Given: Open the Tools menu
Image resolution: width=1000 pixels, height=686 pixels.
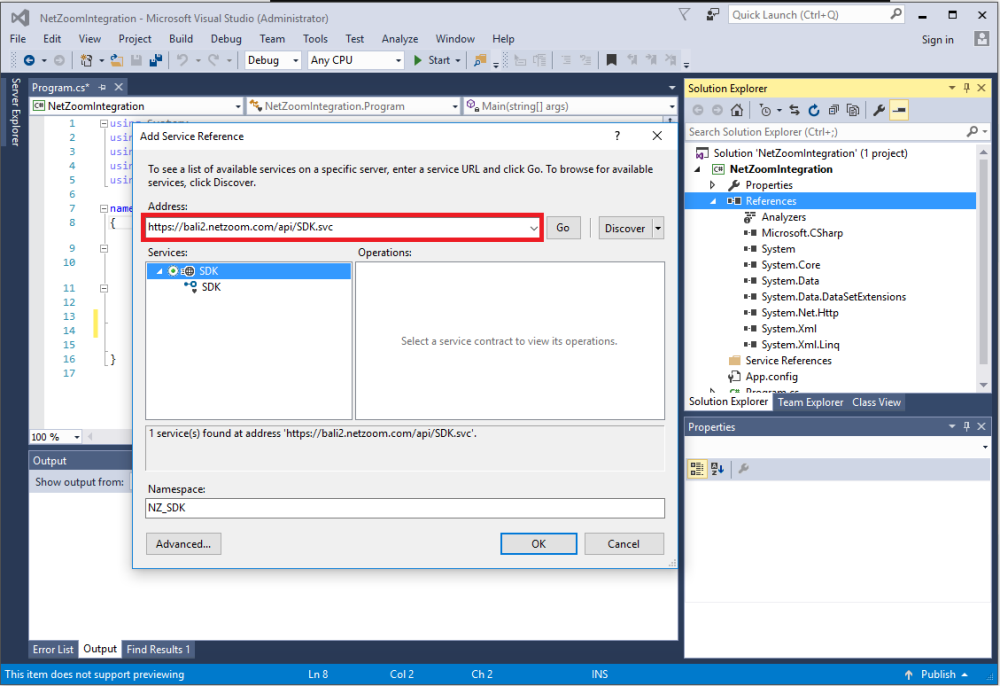Looking at the screenshot, I should tap(315, 39).
